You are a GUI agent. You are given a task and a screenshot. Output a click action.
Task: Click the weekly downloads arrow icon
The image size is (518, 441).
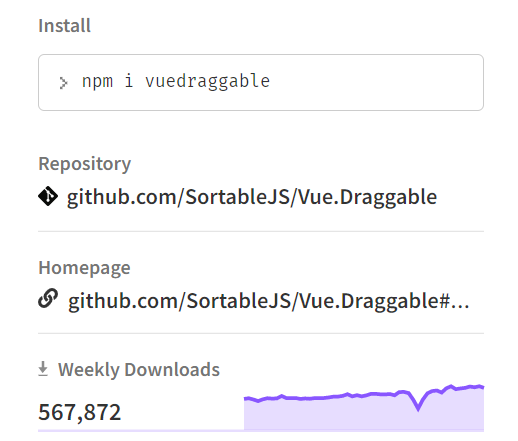pyautogui.click(x=43, y=369)
